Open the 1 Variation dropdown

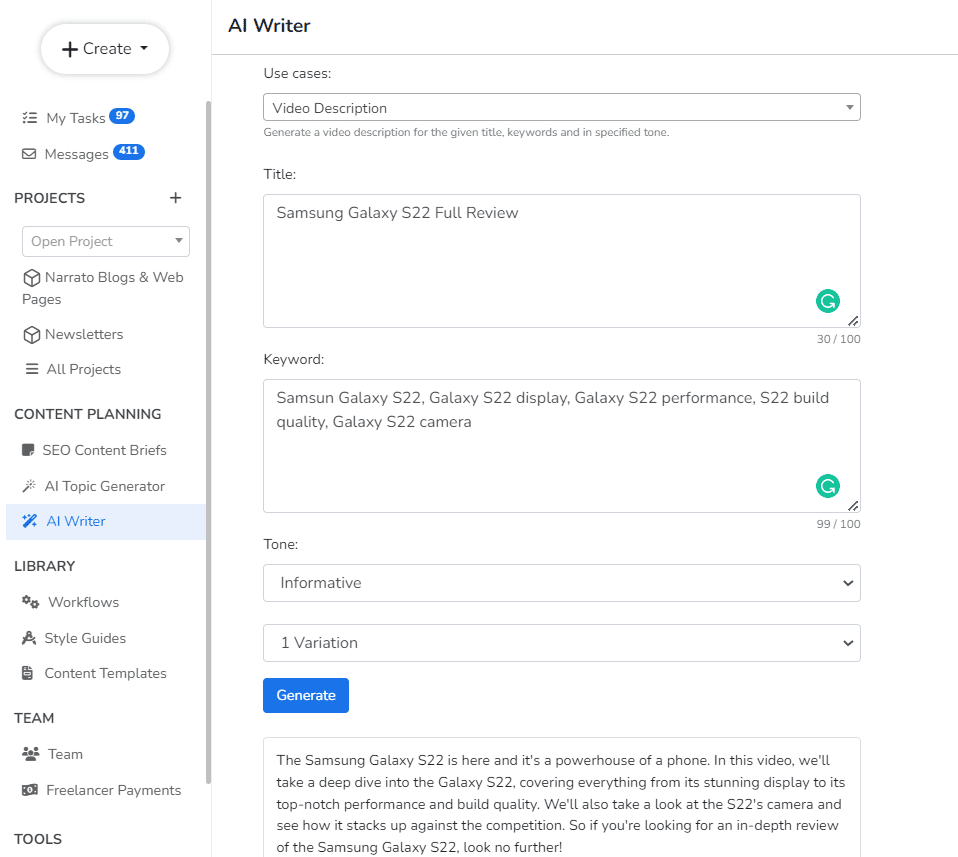point(561,643)
